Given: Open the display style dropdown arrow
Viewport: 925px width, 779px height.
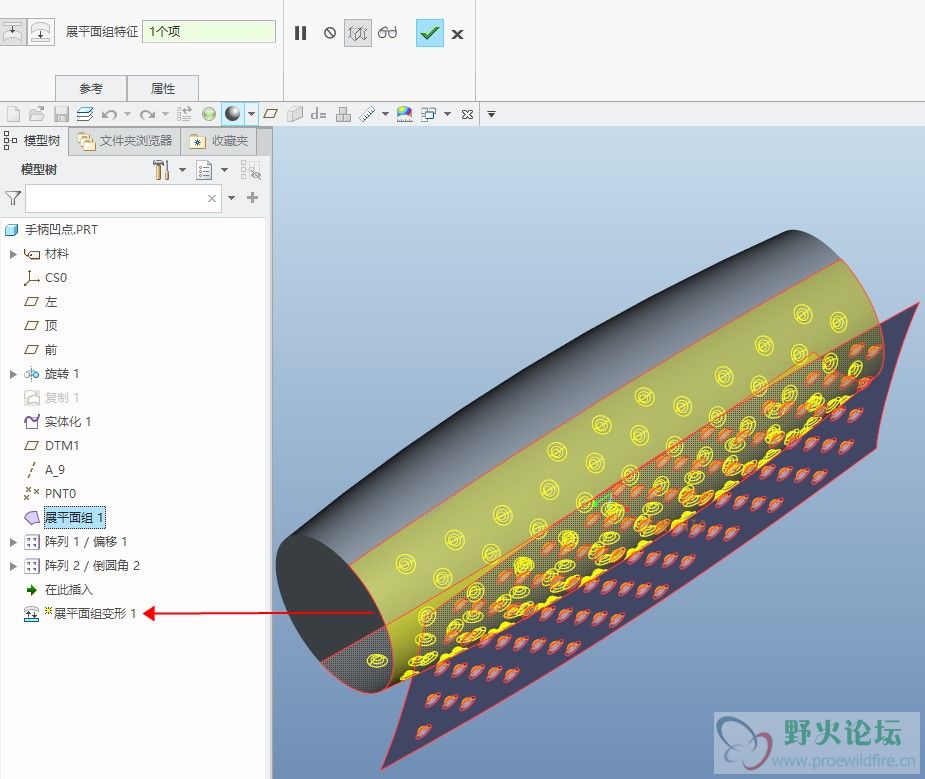Looking at the screenshot, I should click(251, 114).
